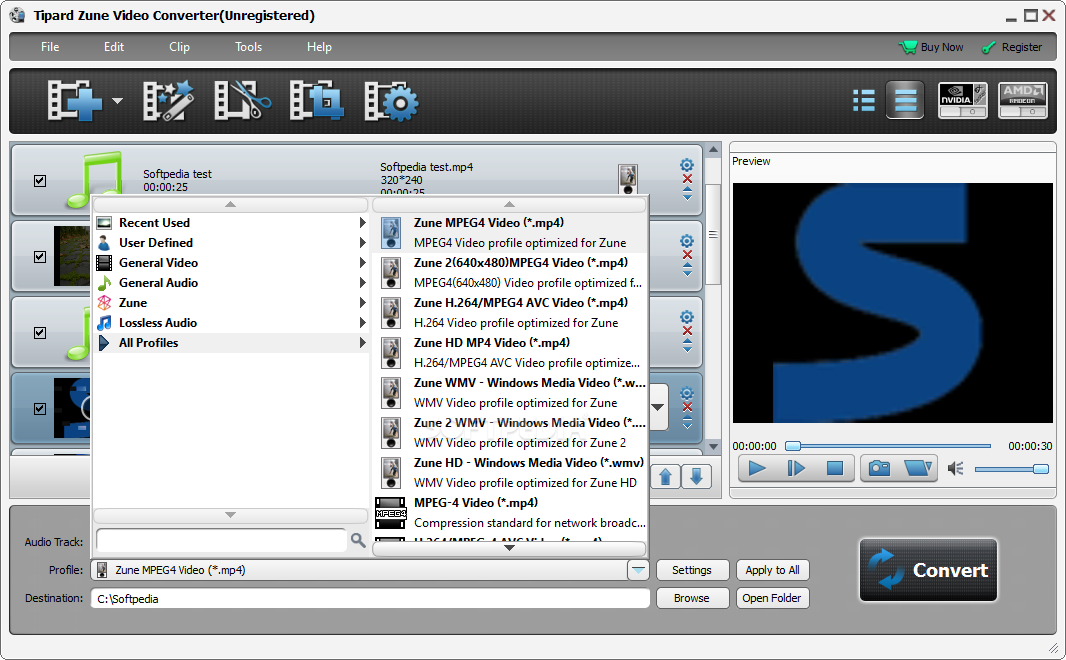Image resolution: width=1066 pixels, height=660 pixels.
Task: Uncheck the third file's checkbox
Action: point(40,333)
